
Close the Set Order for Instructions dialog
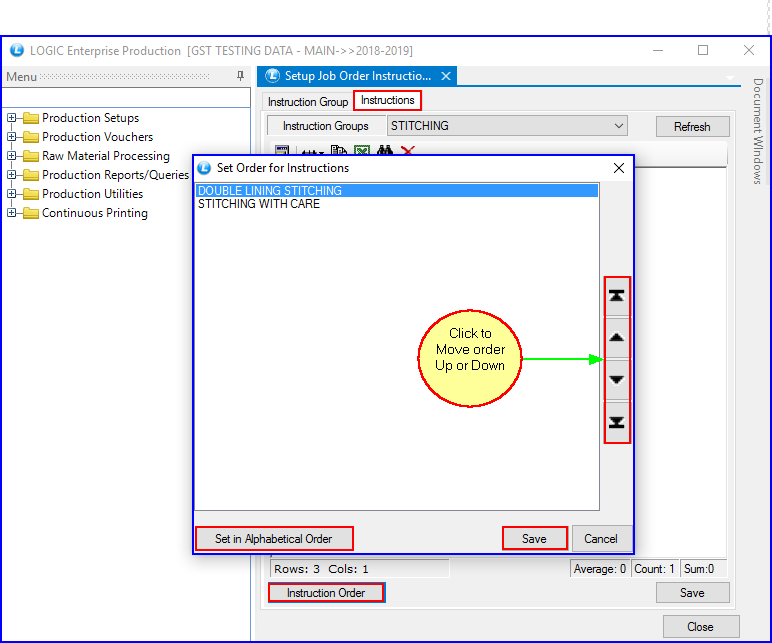pyautogui.click(x=619, y=168)
